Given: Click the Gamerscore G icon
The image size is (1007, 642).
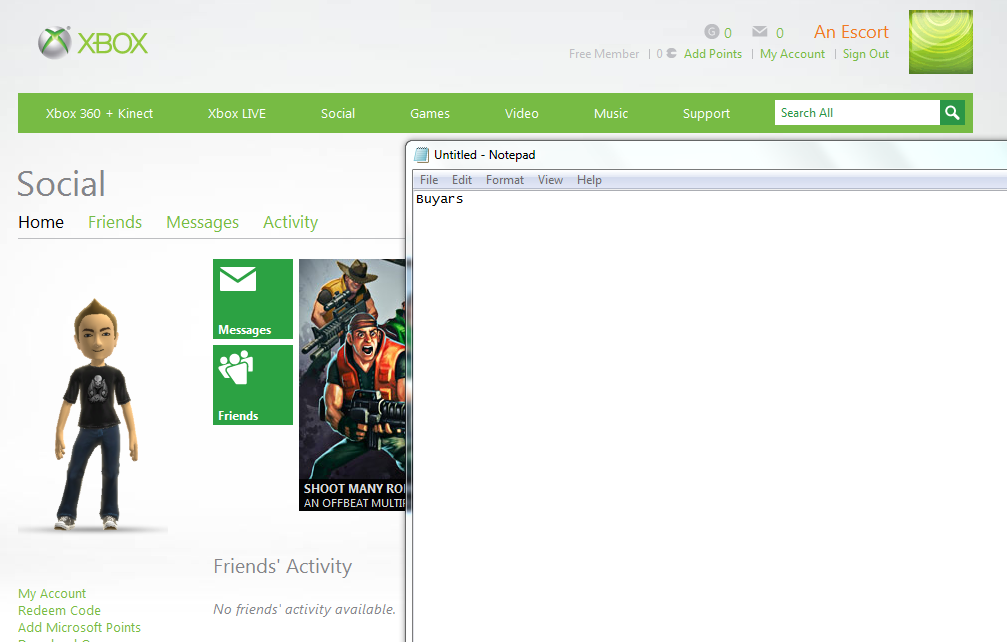Looking at the screenshot, I should [711, 31].
